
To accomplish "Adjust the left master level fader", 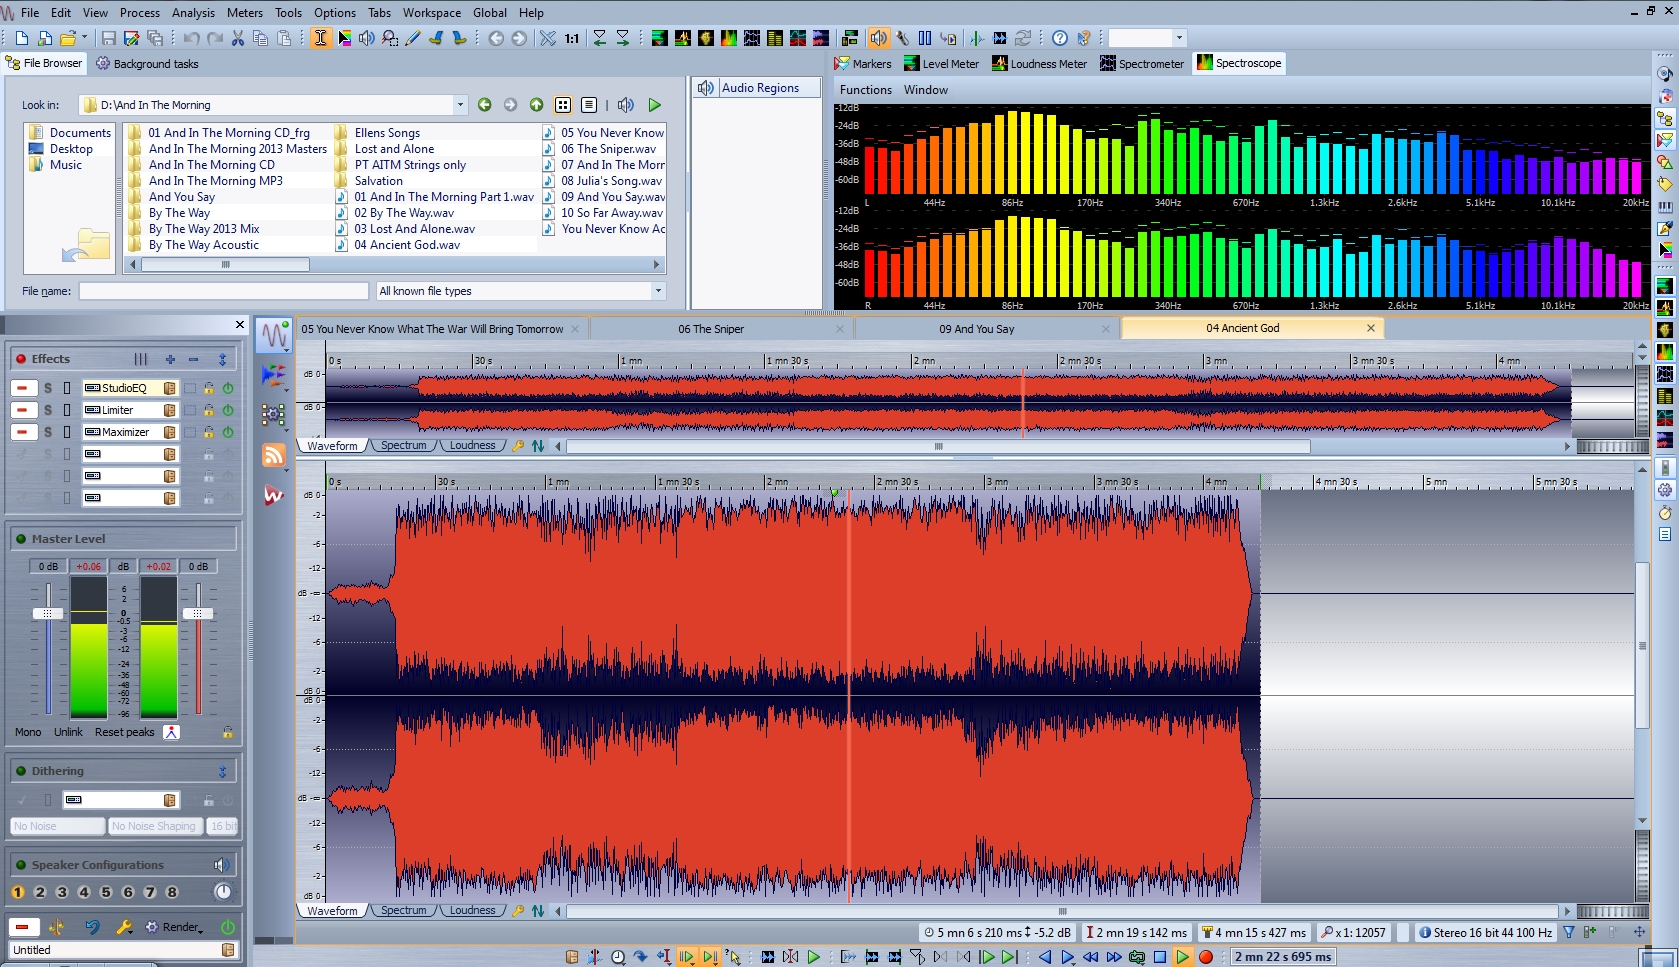I will [x=47, y=613].
